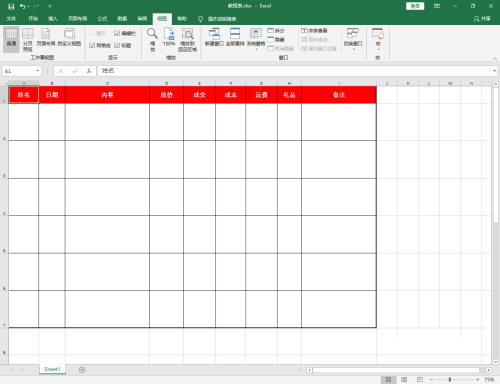
Task: Switch to the 页面布局 (Page Layout) tab
Action: [78, 19]
